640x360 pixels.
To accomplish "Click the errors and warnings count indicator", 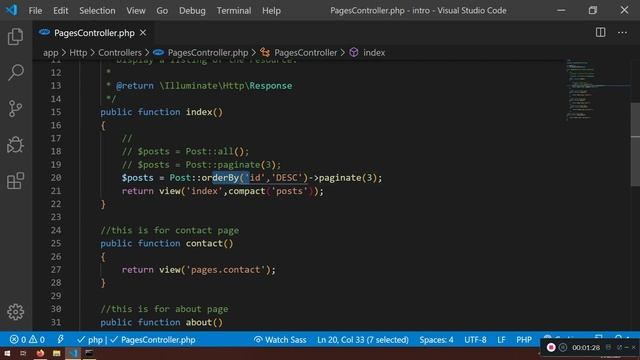I will 27,340.
